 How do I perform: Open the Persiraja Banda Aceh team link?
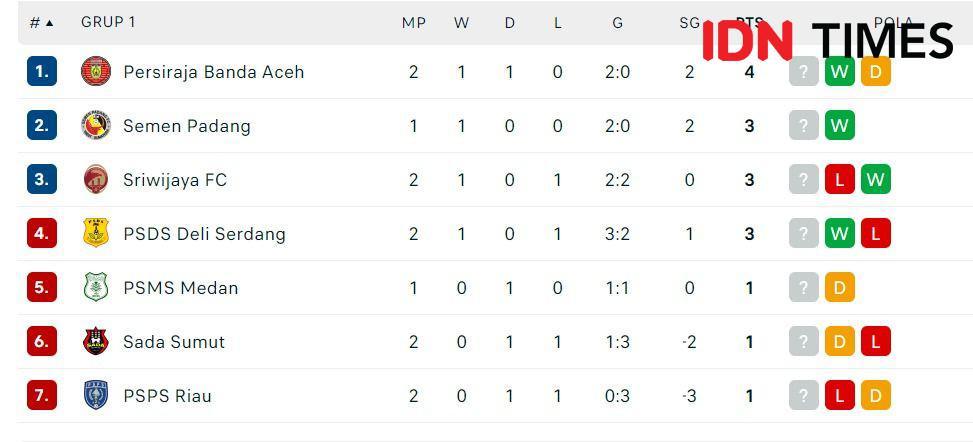tap(213, 72)
